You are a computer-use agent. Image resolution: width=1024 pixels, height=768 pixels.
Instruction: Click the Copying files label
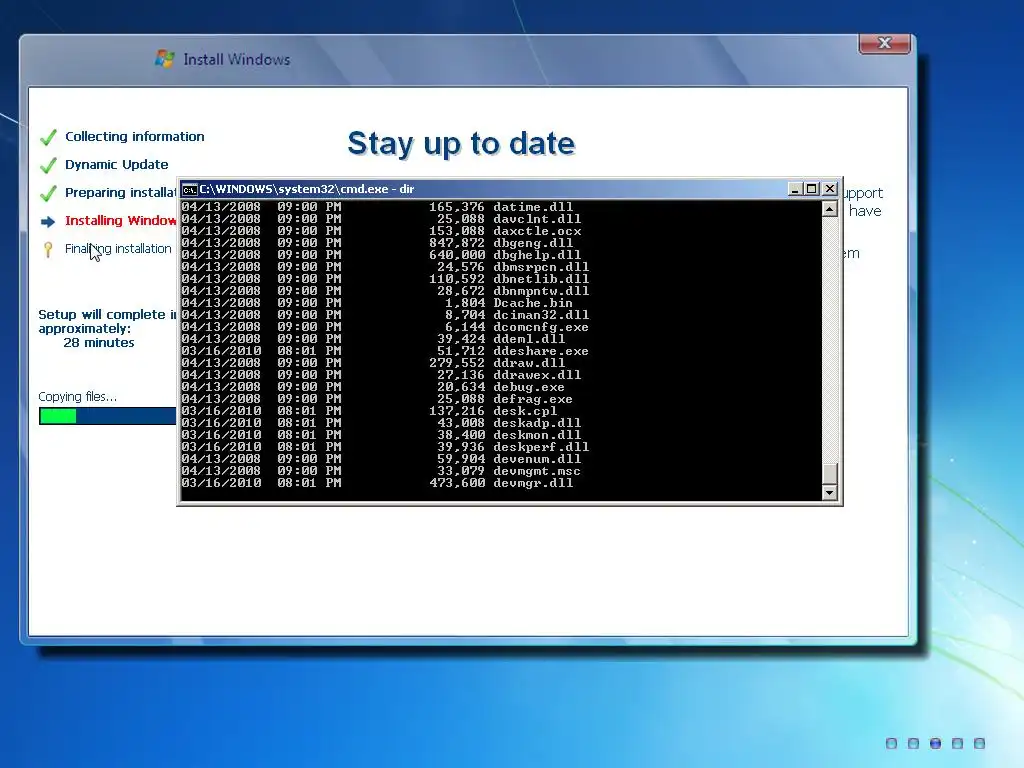[77, 396]
